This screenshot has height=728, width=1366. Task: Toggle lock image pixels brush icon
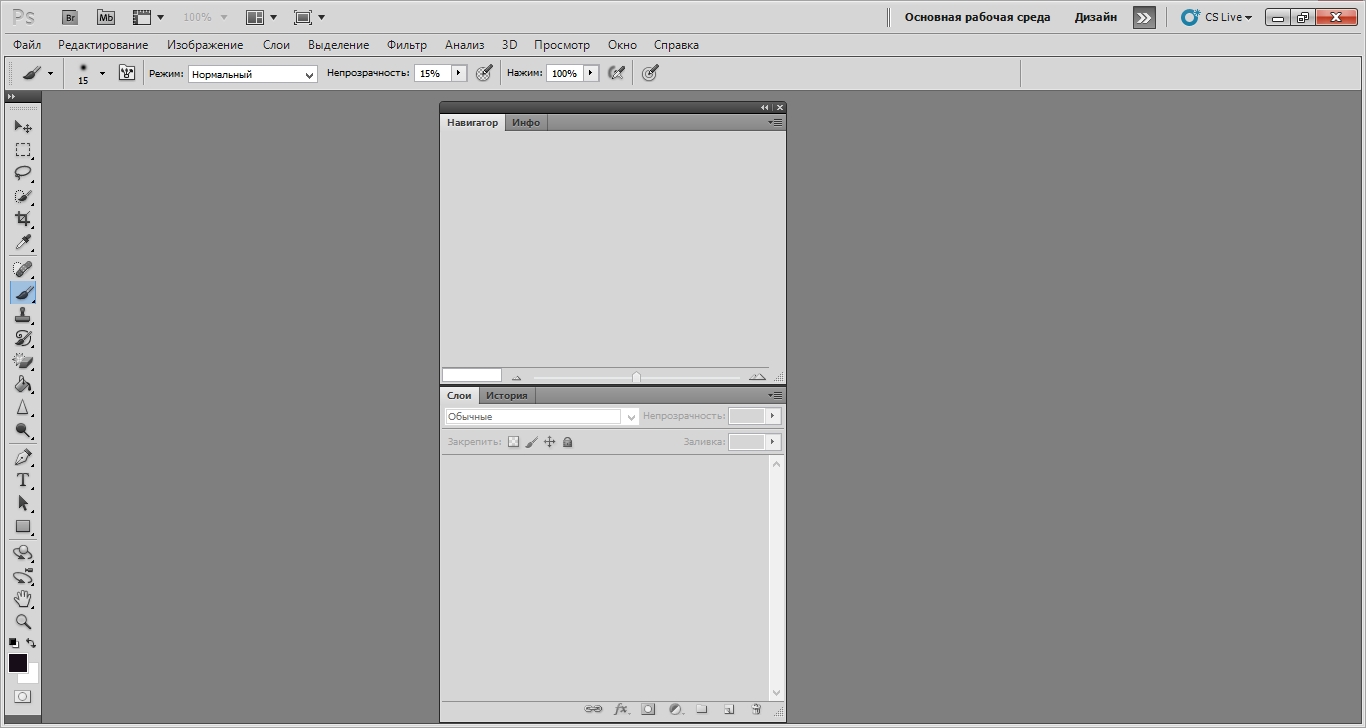532,441
